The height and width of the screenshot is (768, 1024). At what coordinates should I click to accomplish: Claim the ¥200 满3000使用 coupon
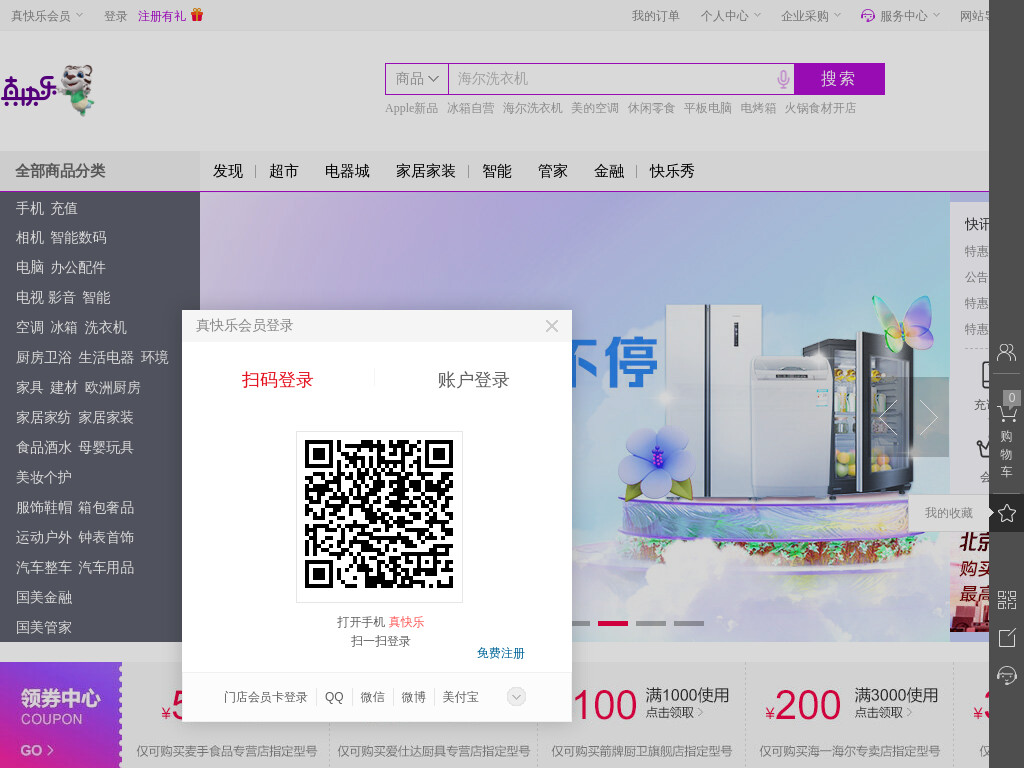coord(852,704)
